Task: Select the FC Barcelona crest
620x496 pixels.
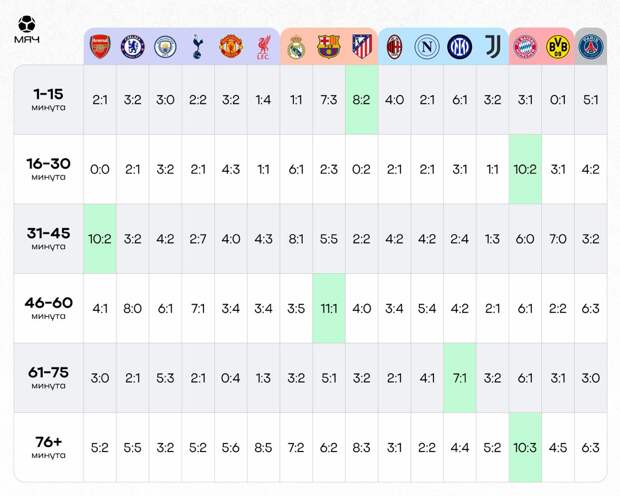Action: click(x=329, y=46)
